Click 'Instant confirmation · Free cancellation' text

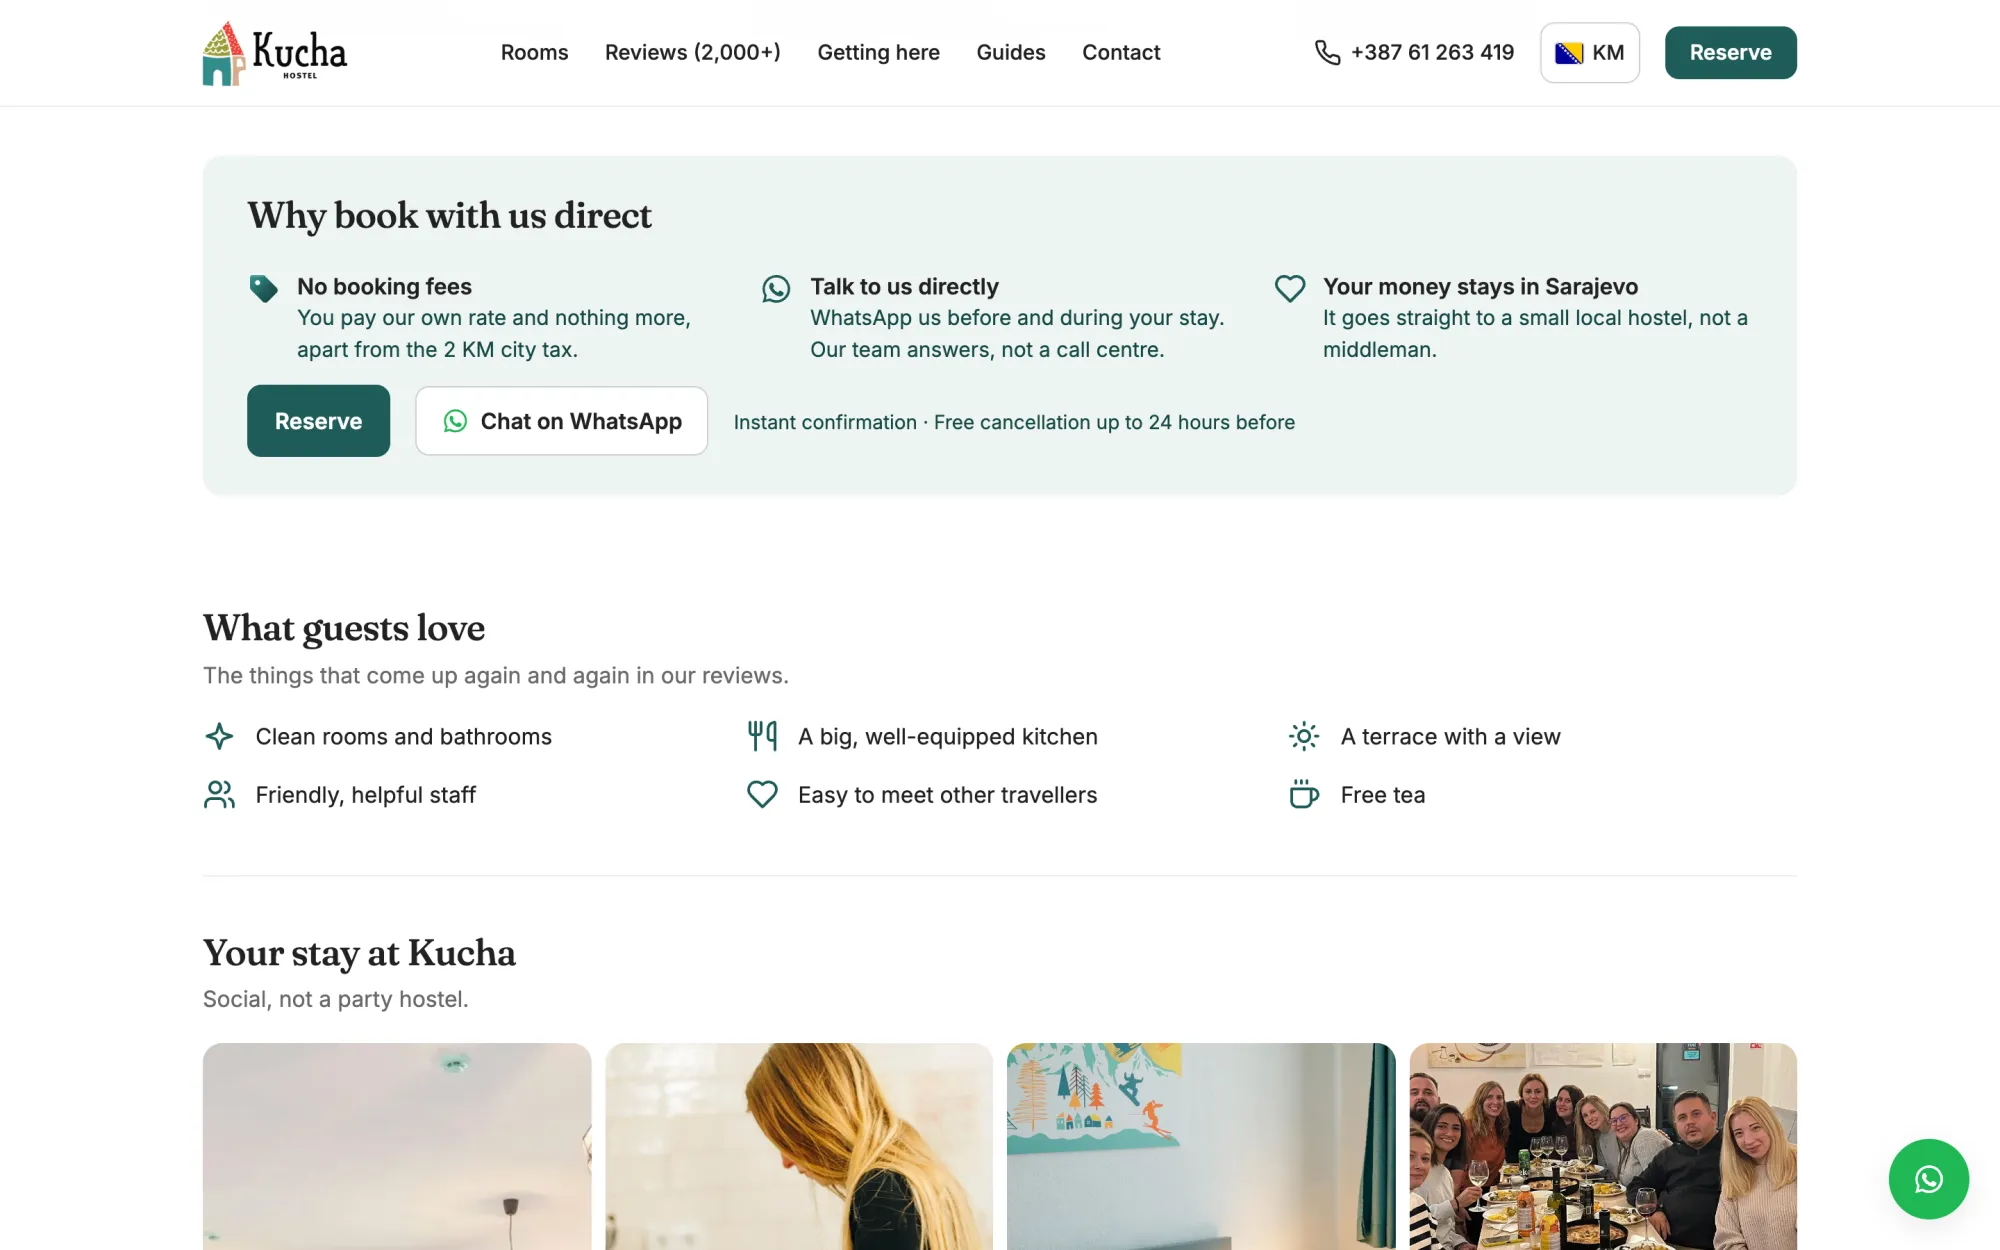(1014, 423)
